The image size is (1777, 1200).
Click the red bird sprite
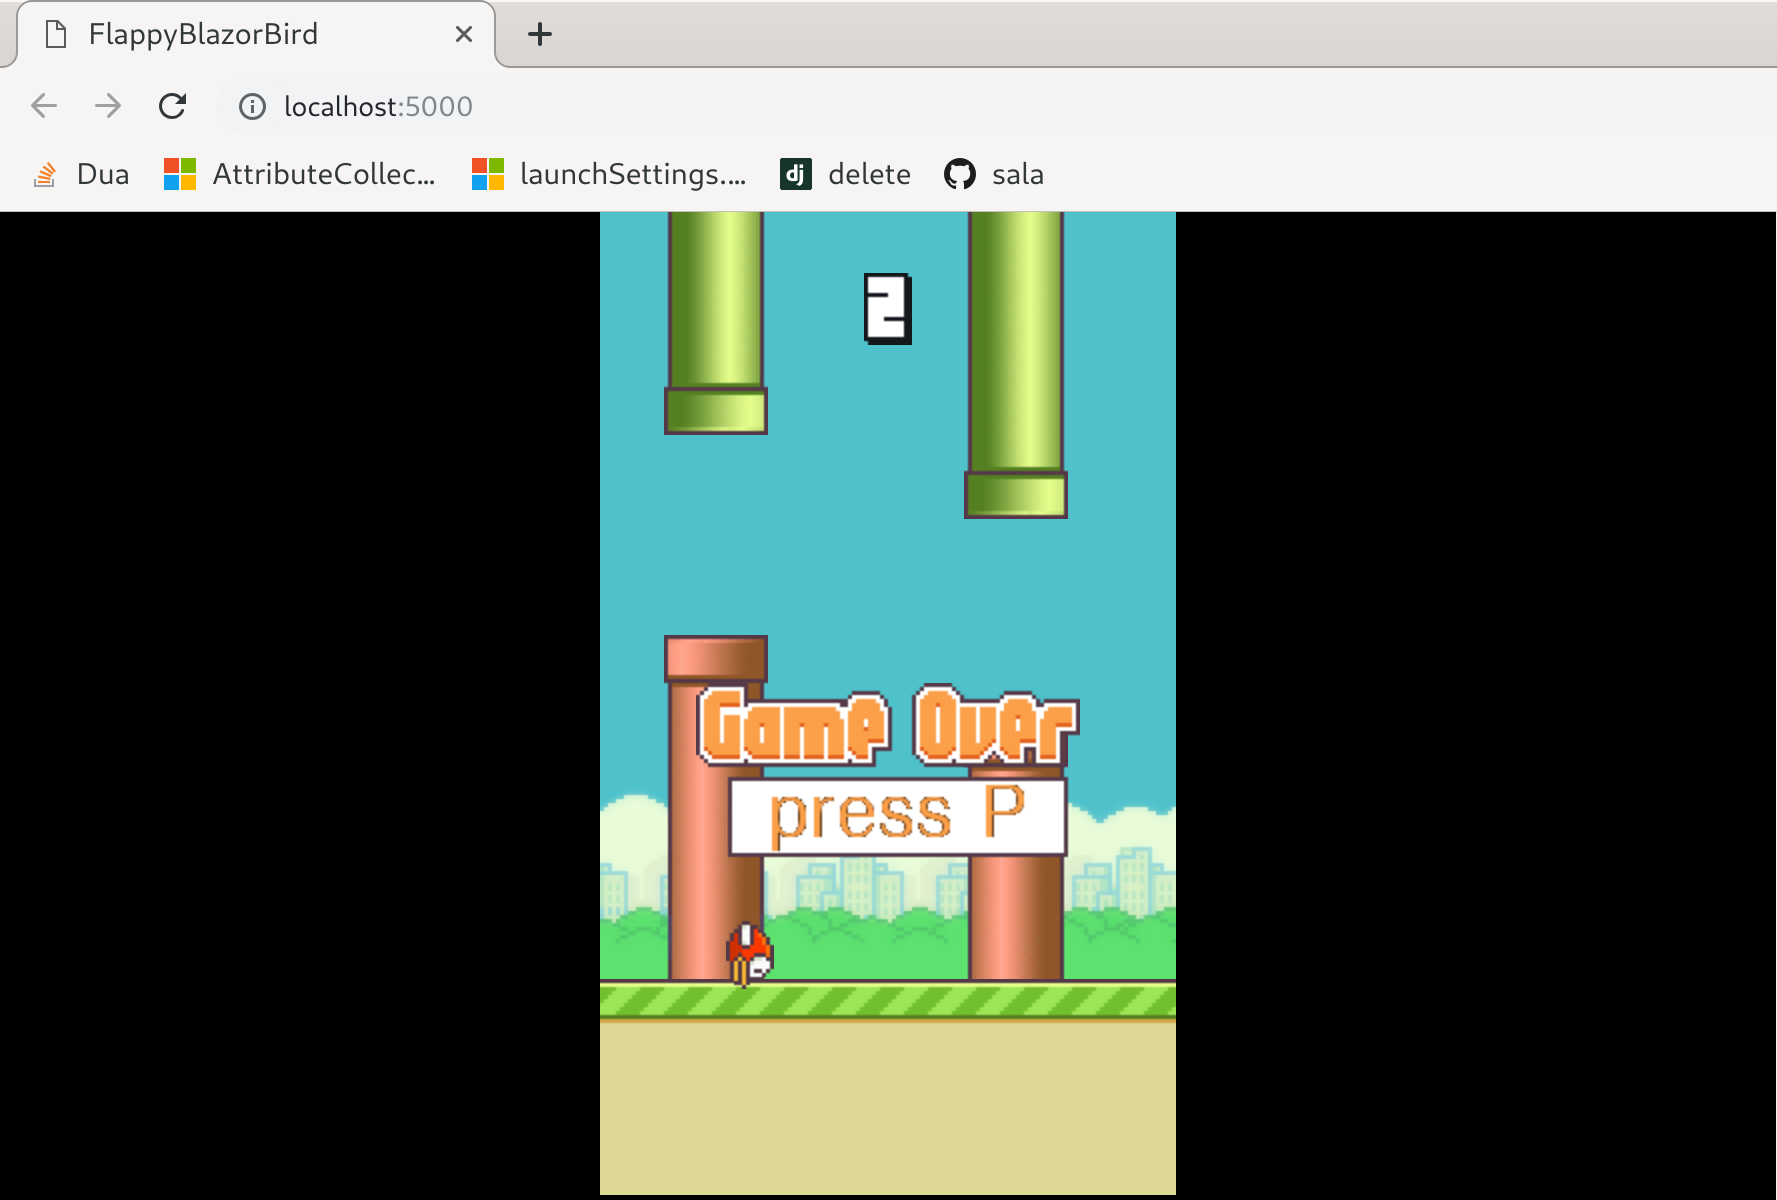750,953
